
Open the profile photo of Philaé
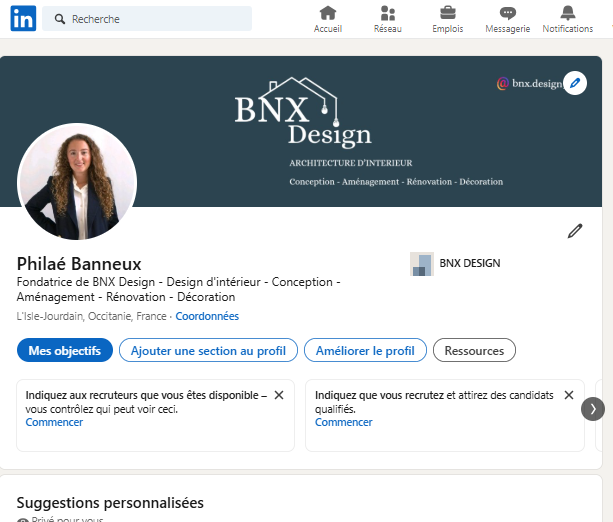coord(77,182)
